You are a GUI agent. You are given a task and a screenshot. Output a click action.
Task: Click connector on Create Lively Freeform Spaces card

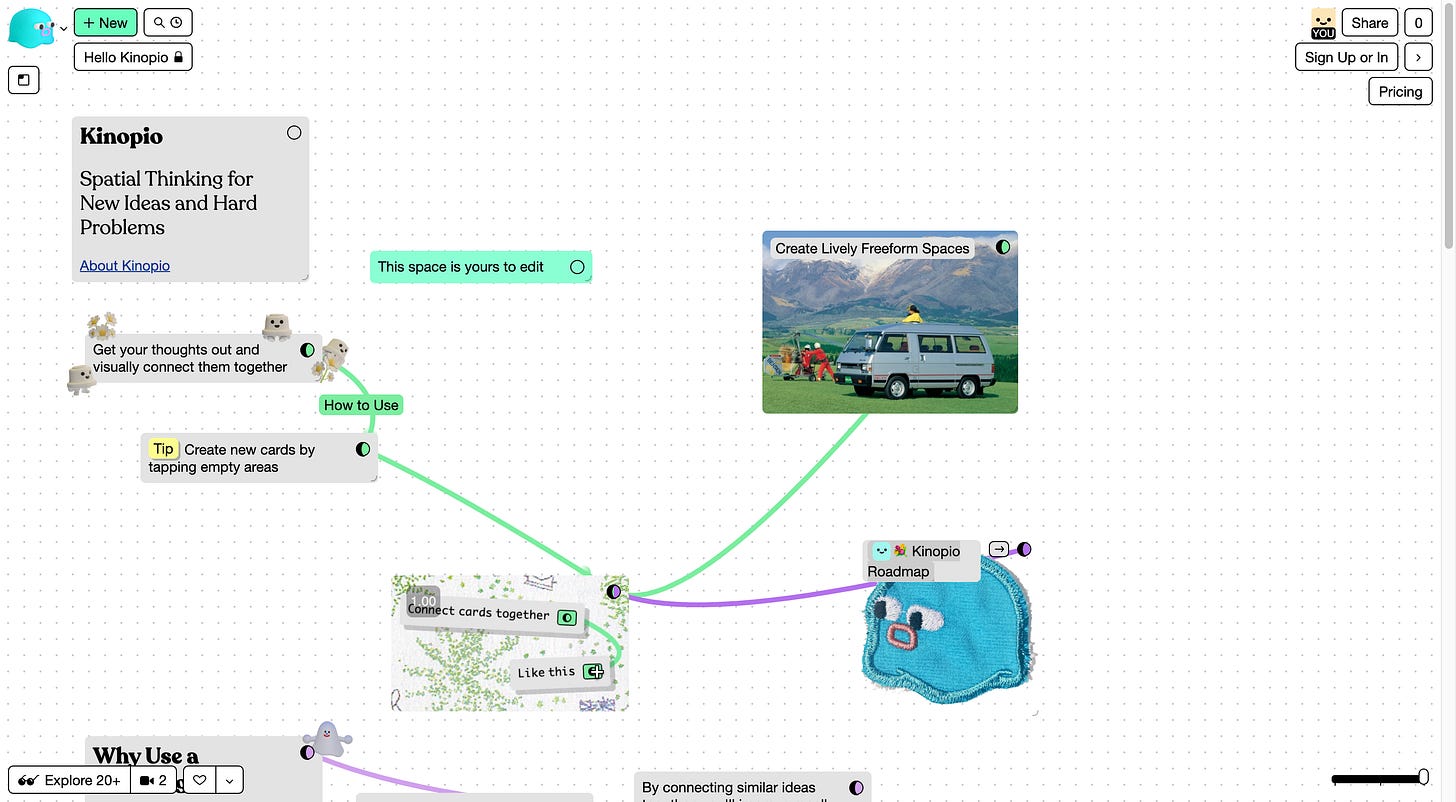coord(1003,247)
